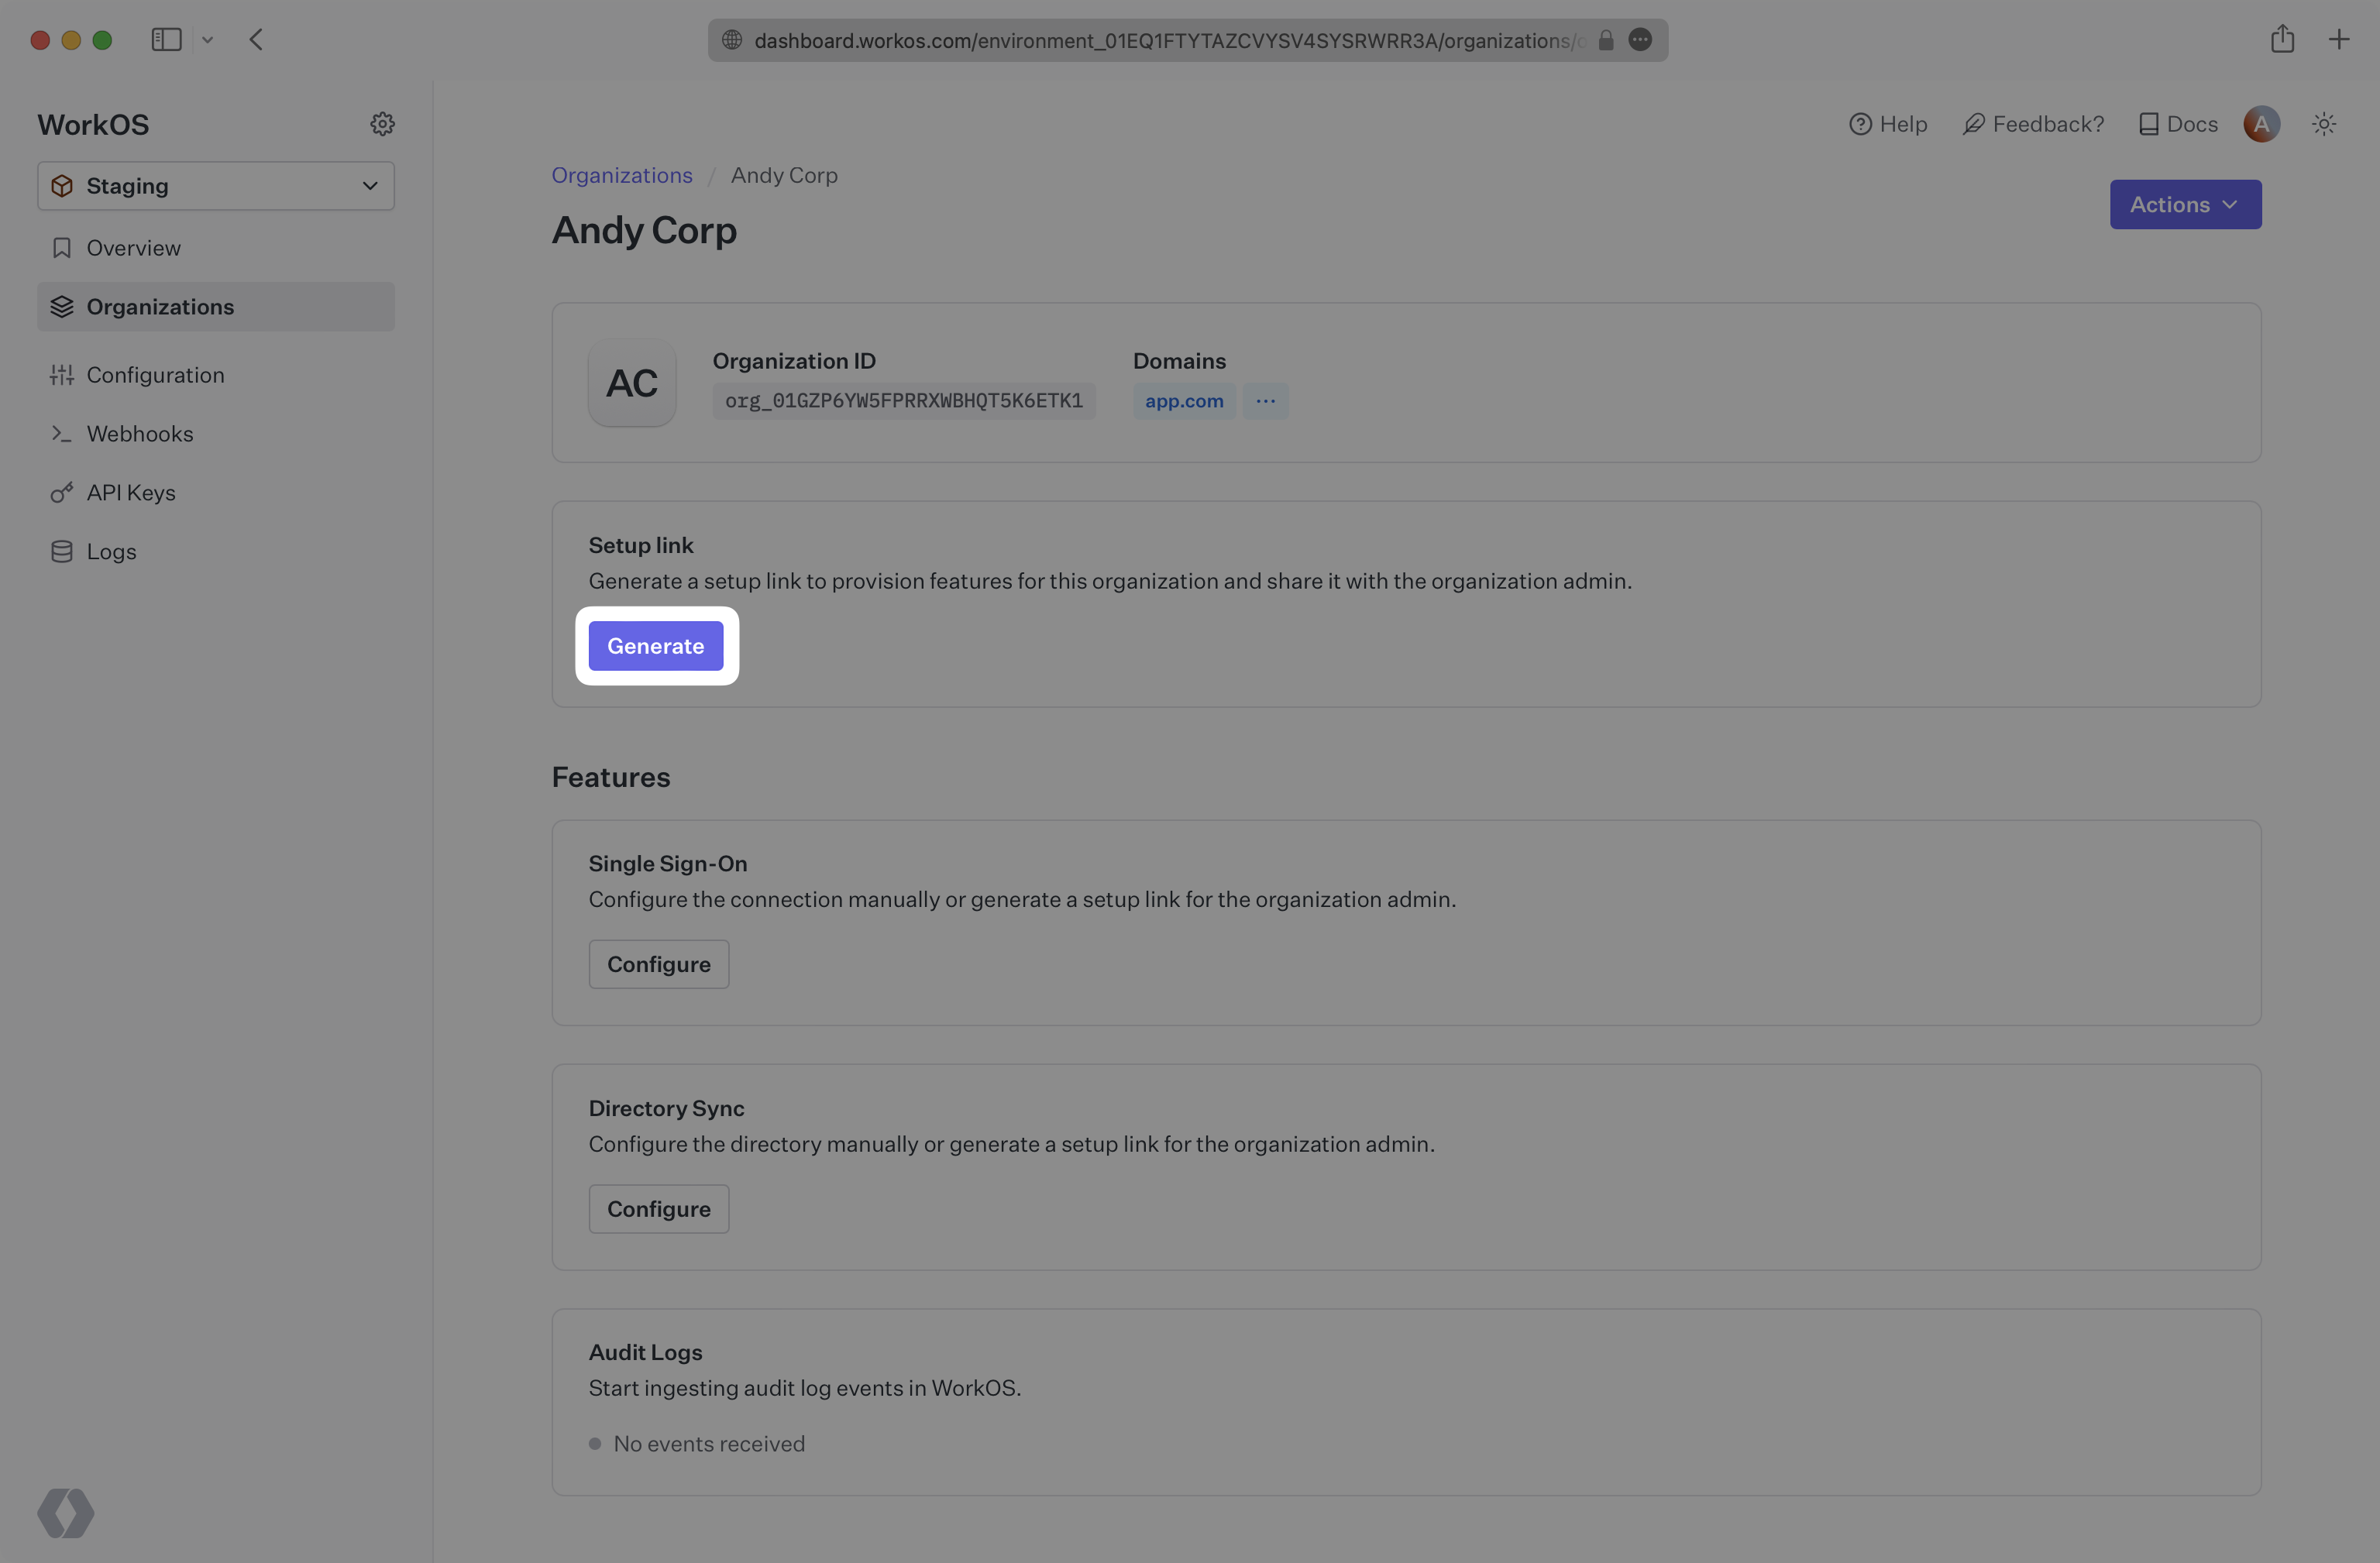Go back with the browser back arrow

click(256, 40)
